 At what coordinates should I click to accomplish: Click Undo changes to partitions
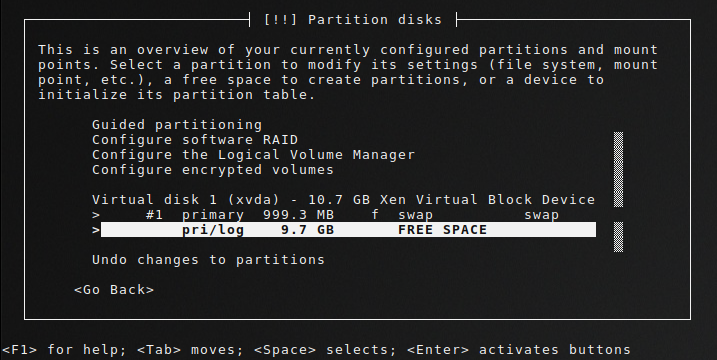(x=208, y=260)
